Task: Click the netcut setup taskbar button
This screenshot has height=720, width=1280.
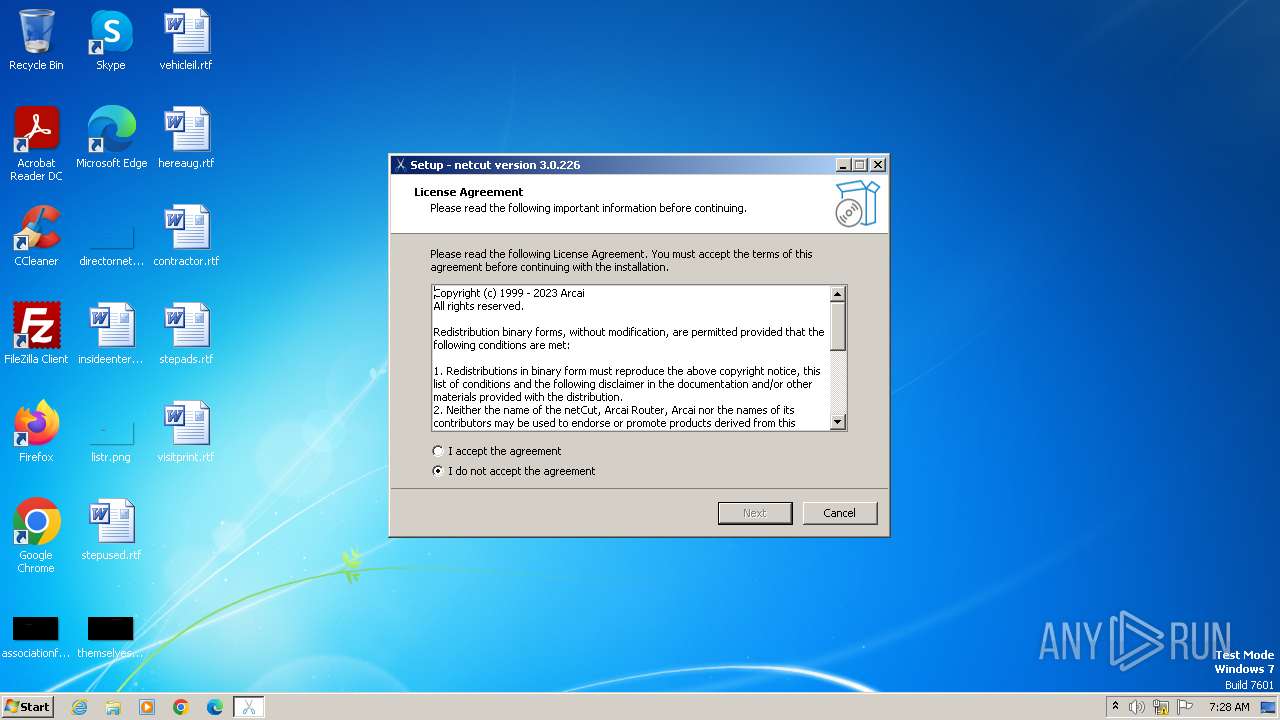Action: coord(248,707)
